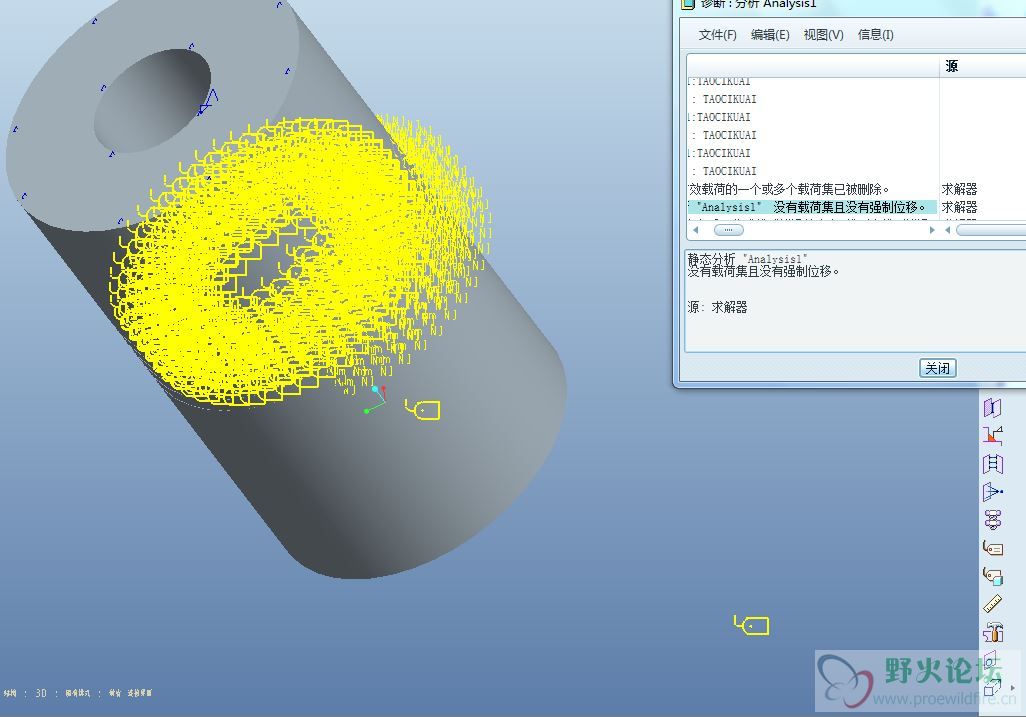Select the yellow tag icon at lower right of viewport
This screenshot has height=717, width=1026.
coord(751,625)
